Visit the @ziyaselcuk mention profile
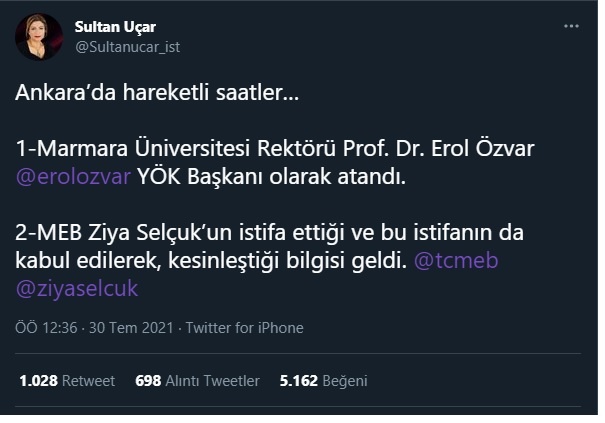 tap(76, 289)
